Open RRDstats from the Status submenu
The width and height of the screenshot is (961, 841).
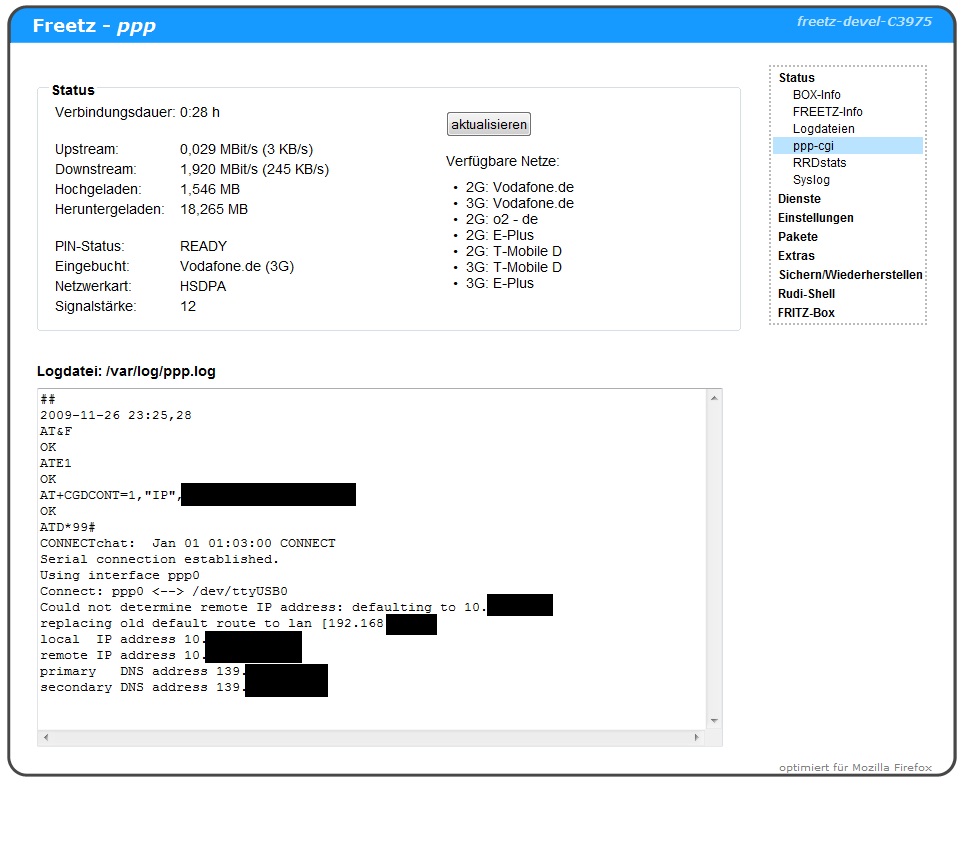pos(819,163)
